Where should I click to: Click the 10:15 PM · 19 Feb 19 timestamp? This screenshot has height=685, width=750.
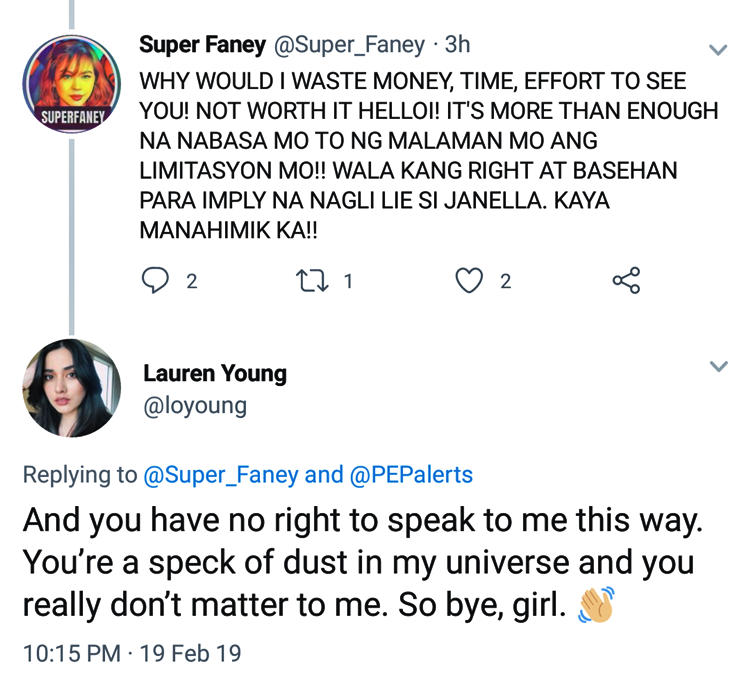132,653
